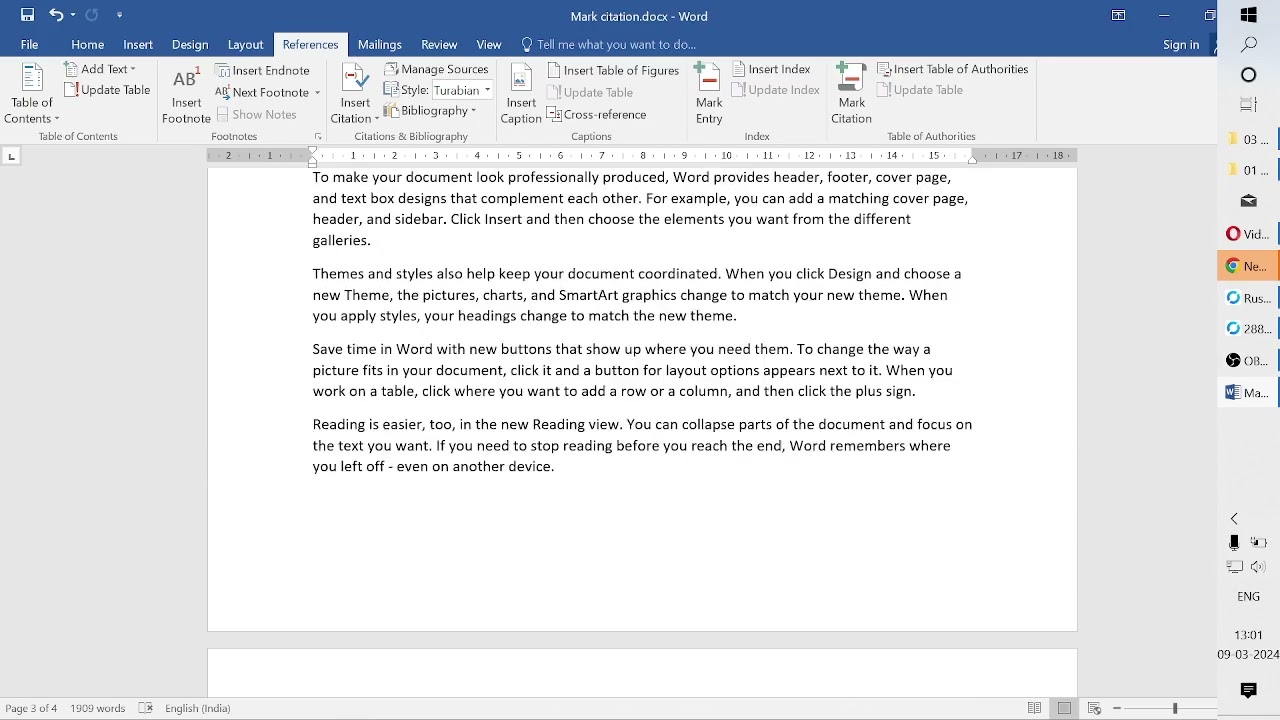Click English (India) language indicator

197,708
